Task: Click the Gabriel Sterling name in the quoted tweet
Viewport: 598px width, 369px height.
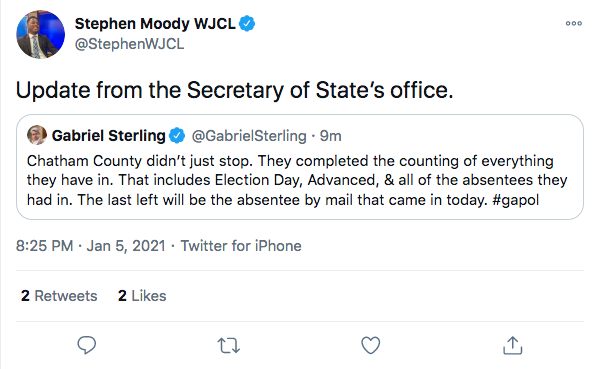Action: tap(108, 136)
